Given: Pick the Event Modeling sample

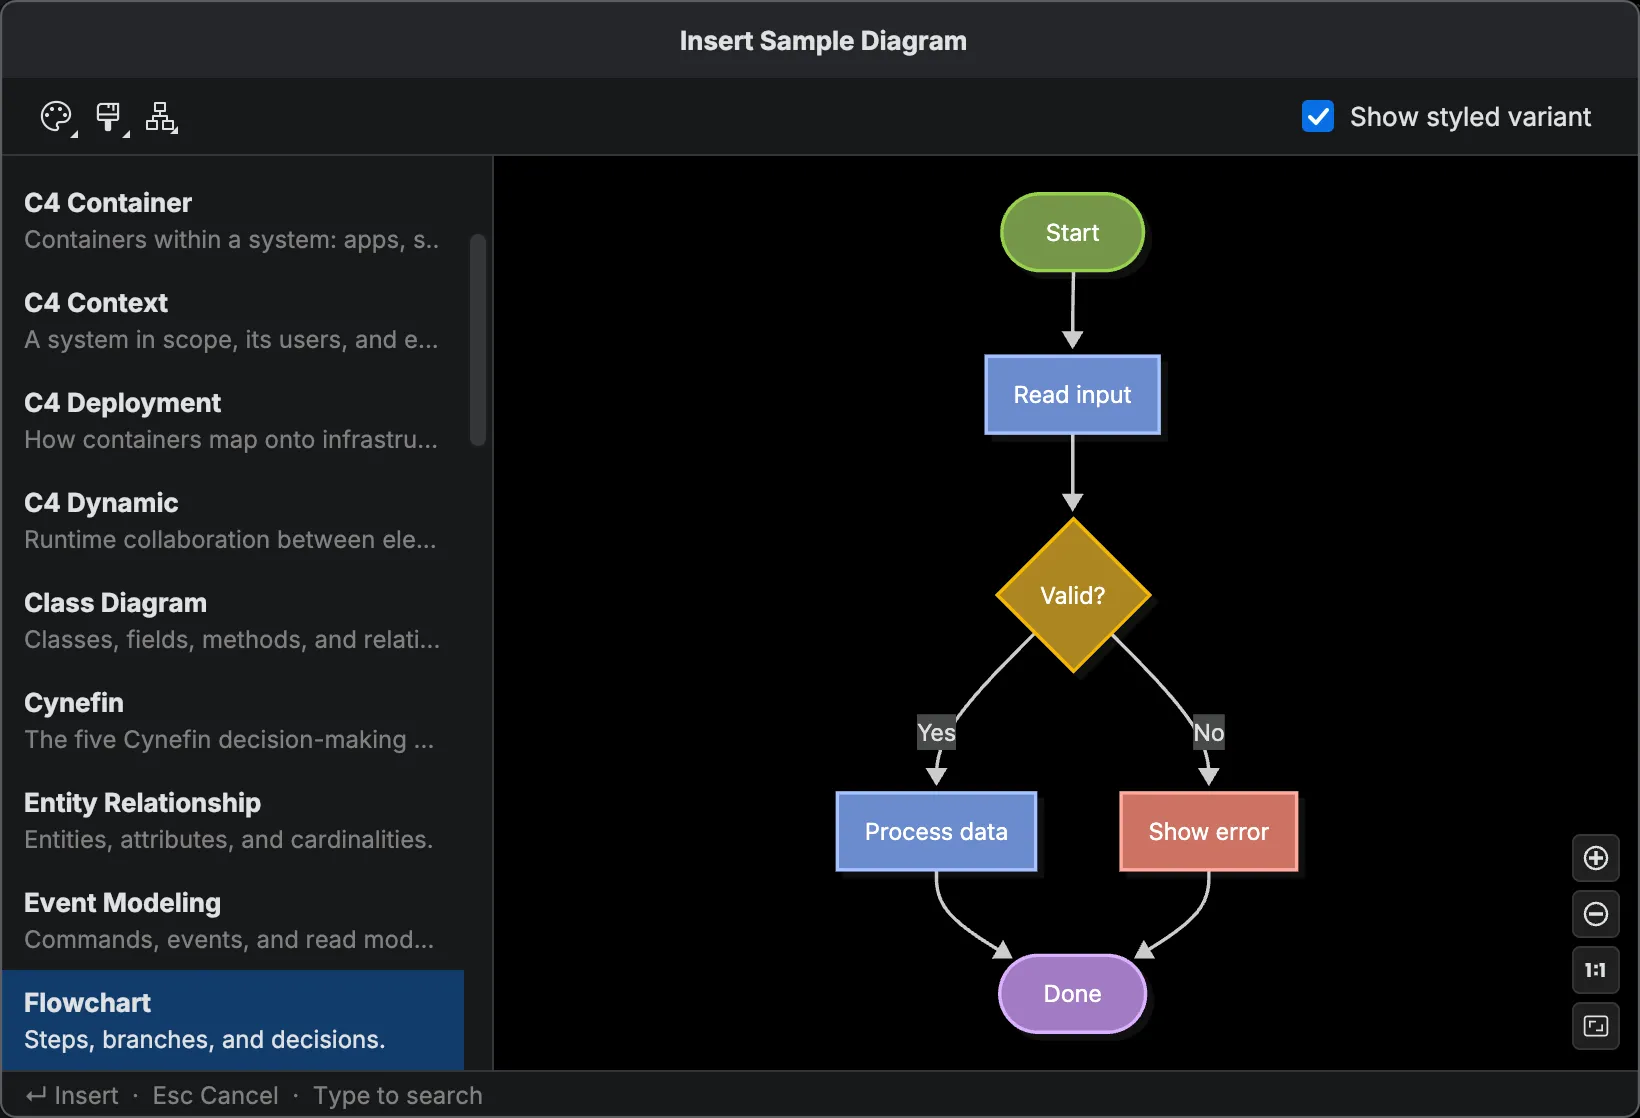Looking at the screenshot, I should pos(233,921).
